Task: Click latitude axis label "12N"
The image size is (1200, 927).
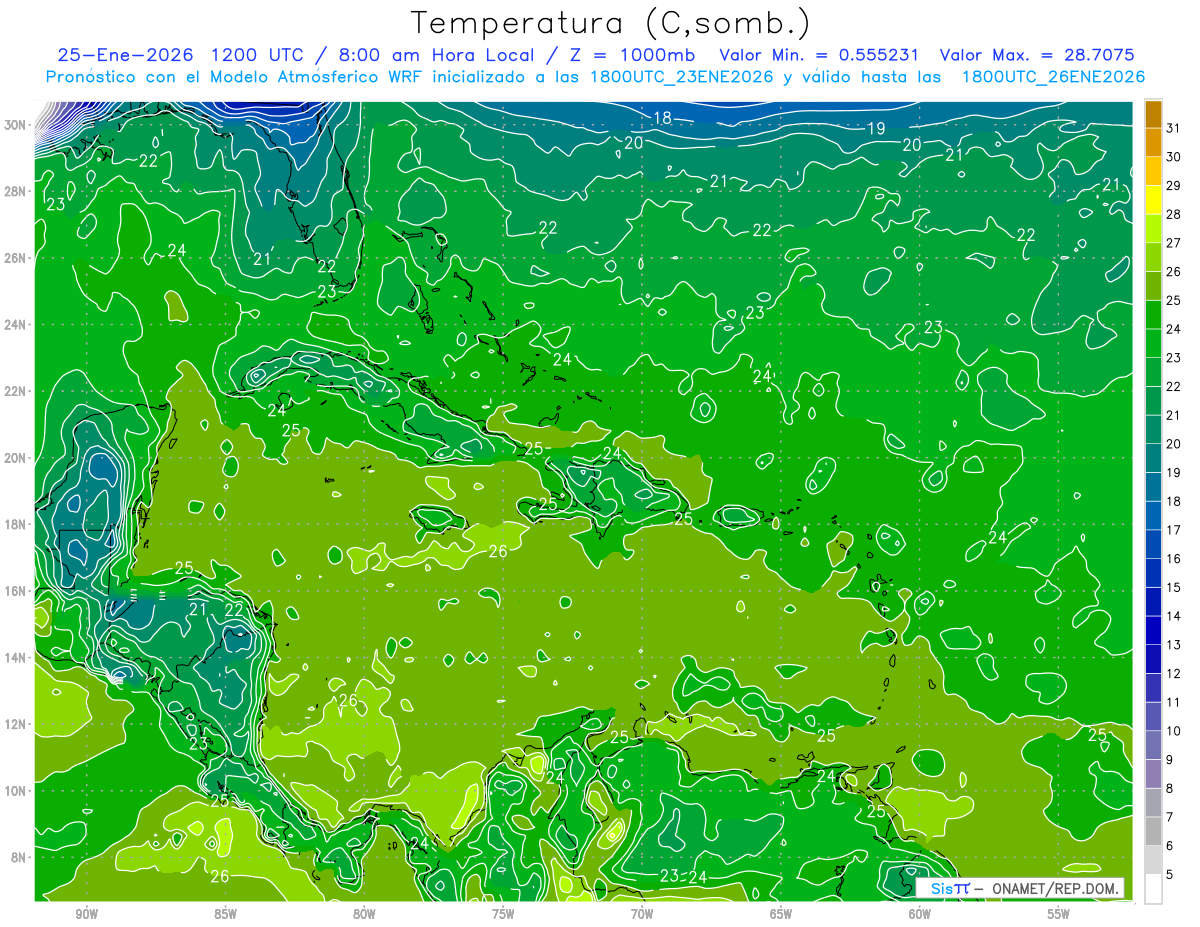Action: [16, 724]
